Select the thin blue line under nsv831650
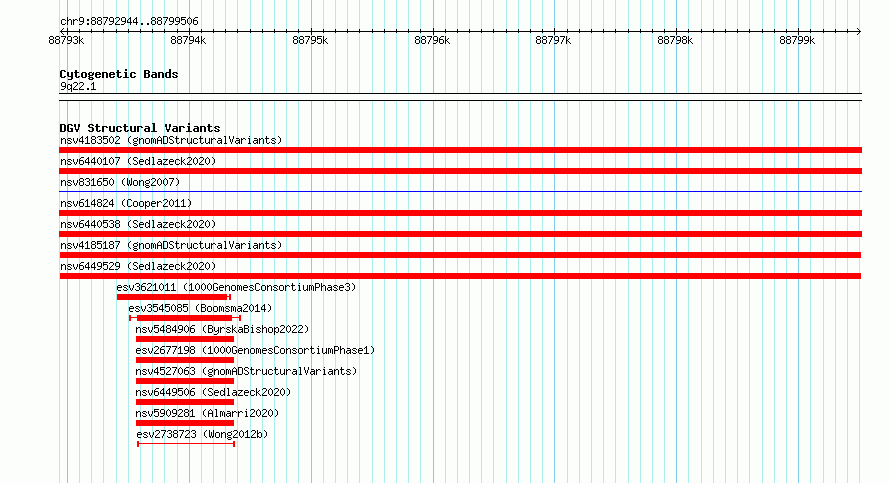The width and height of the screenshot is (890, 483). click(x=460, y=192)
